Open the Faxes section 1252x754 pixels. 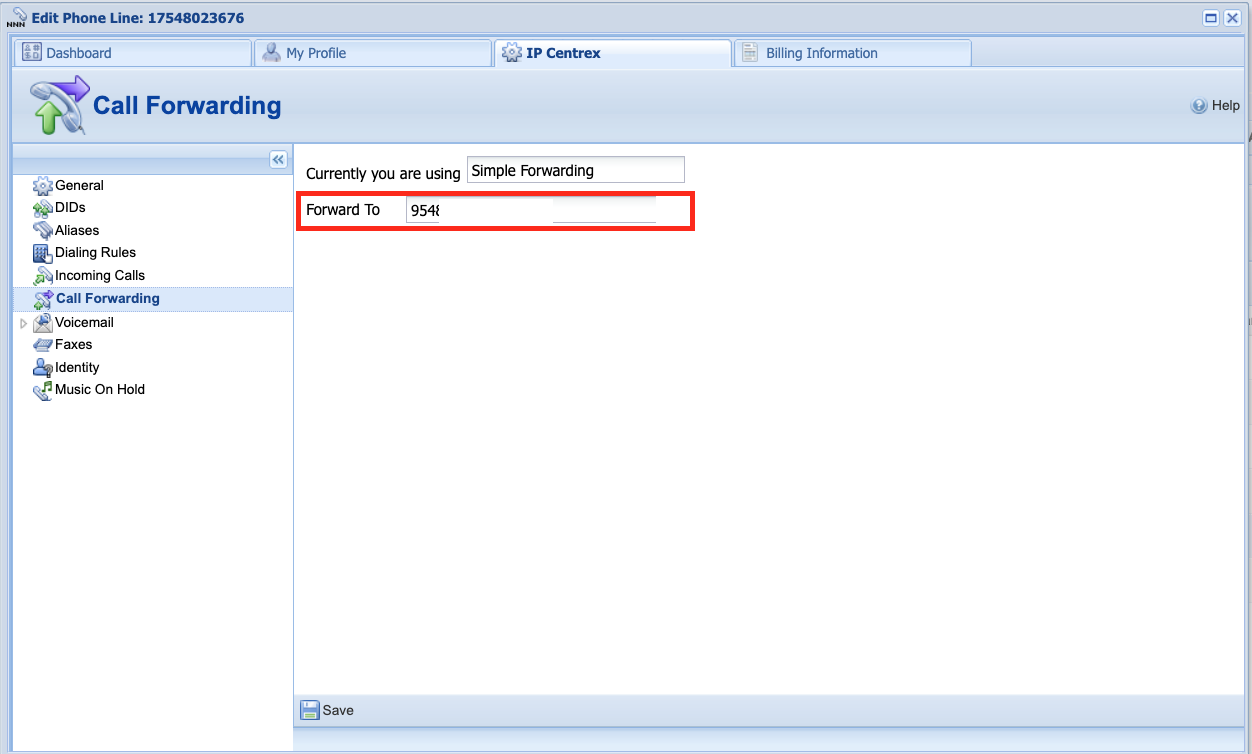pyautogui.click(x=43, y=344)
